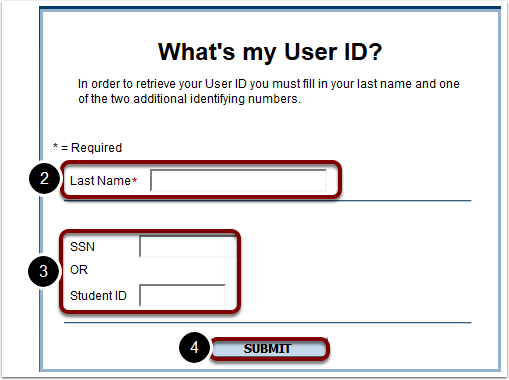Viewport: 509px width, 380px height.
Task: Click the SSN label text
Action: click(82, 247)
